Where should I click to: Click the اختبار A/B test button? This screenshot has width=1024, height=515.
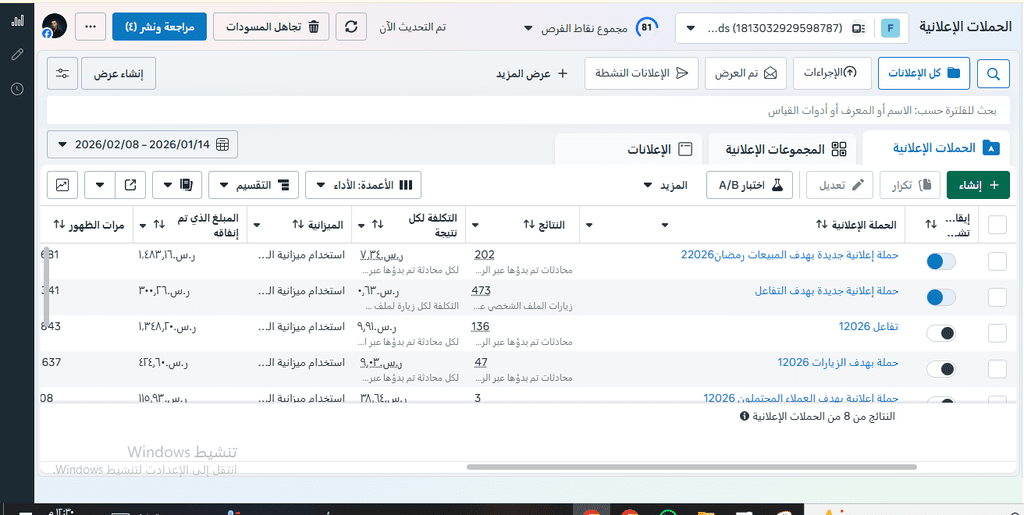750,185
